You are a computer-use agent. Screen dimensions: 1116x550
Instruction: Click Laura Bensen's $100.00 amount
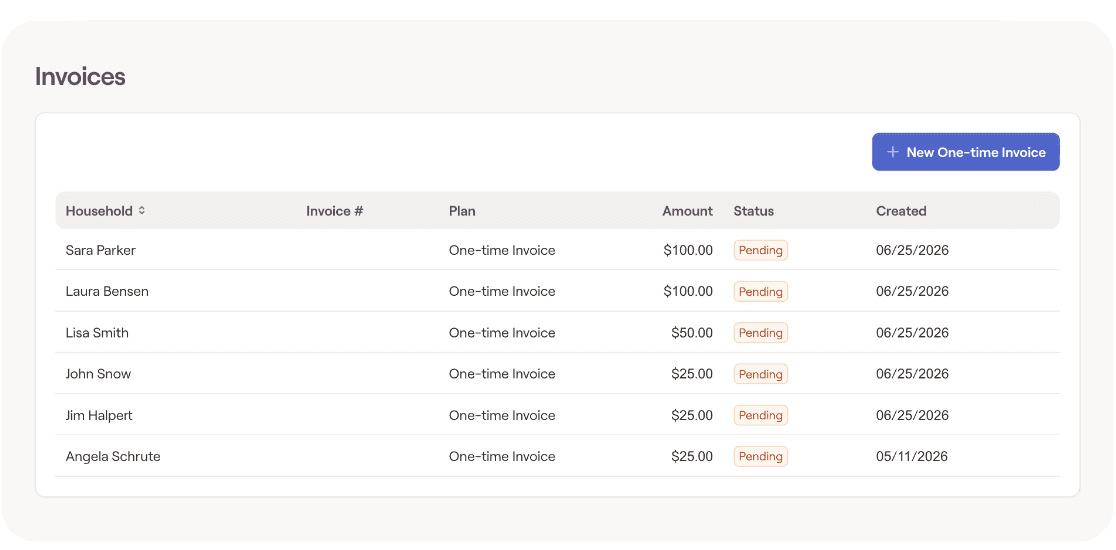tap(688, 291)
